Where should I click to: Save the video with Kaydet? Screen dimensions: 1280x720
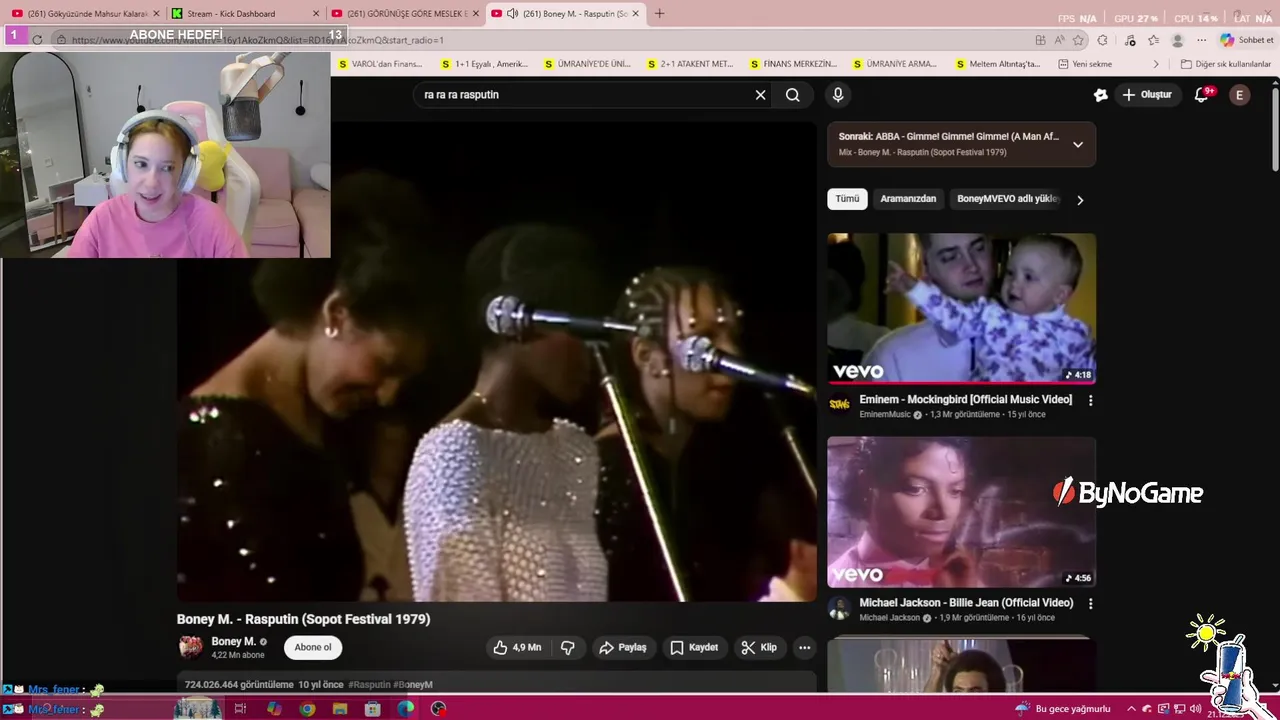(x=694, y=647)
